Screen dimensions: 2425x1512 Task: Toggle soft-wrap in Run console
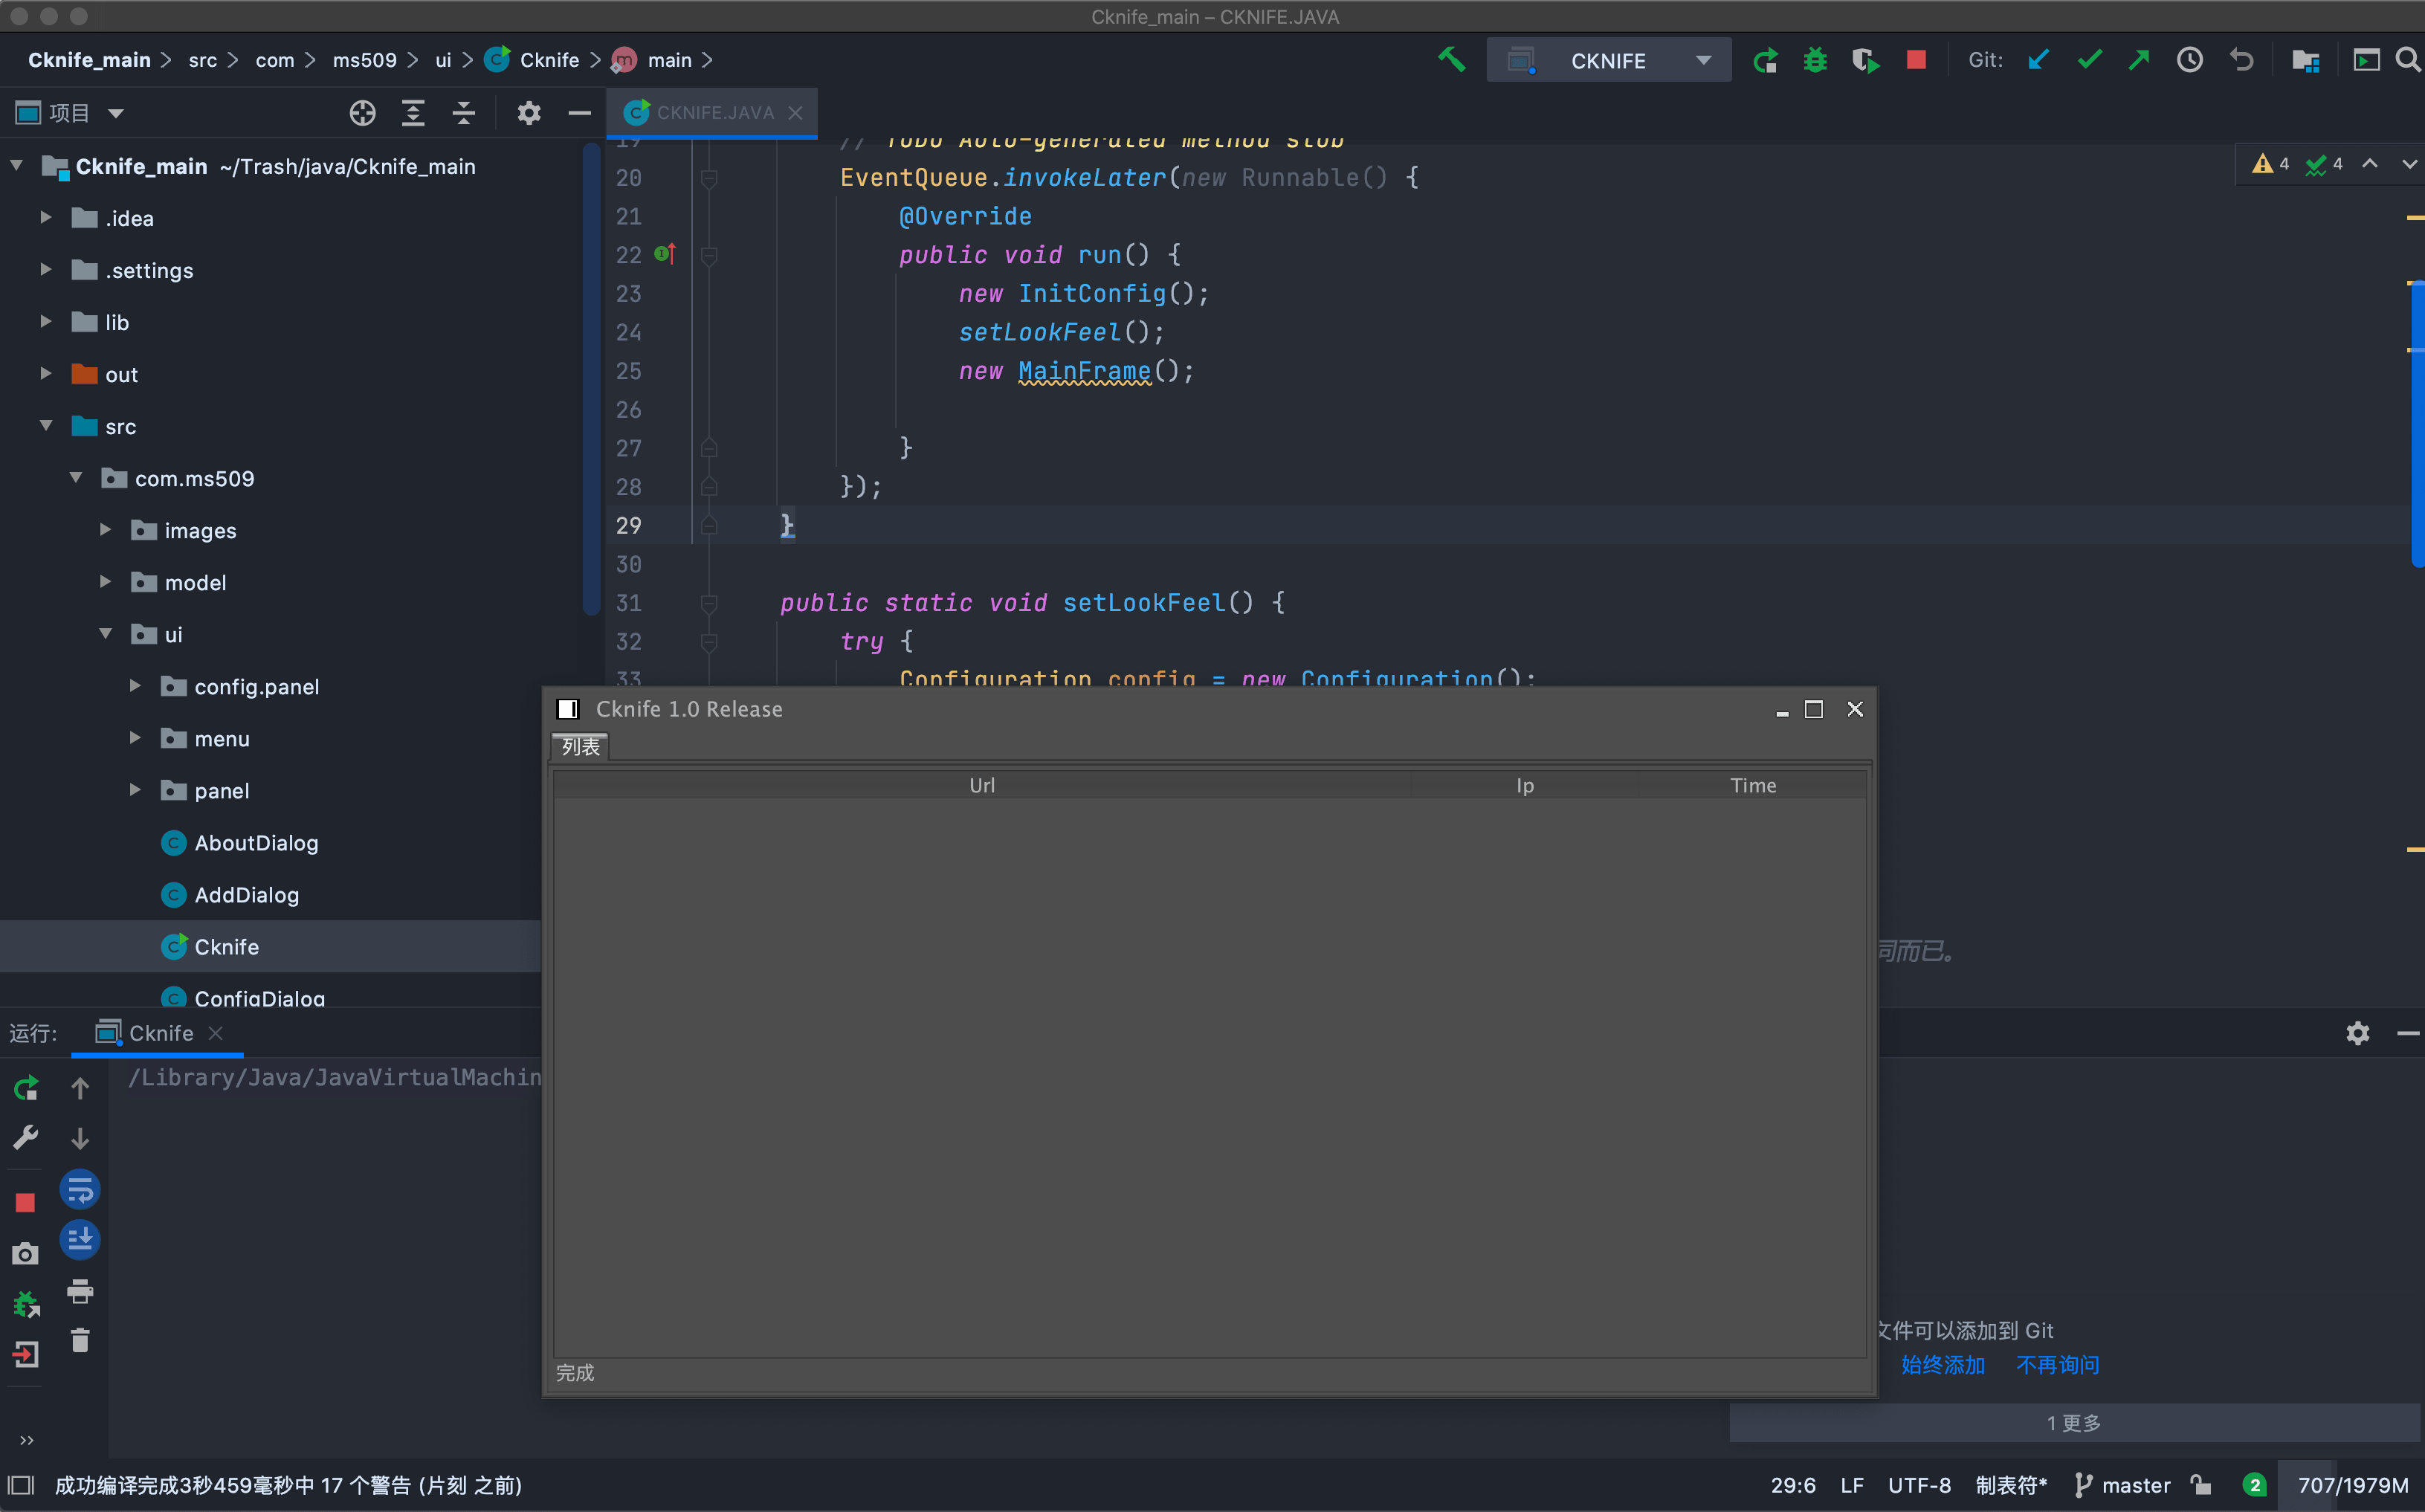coord(80,1190)
